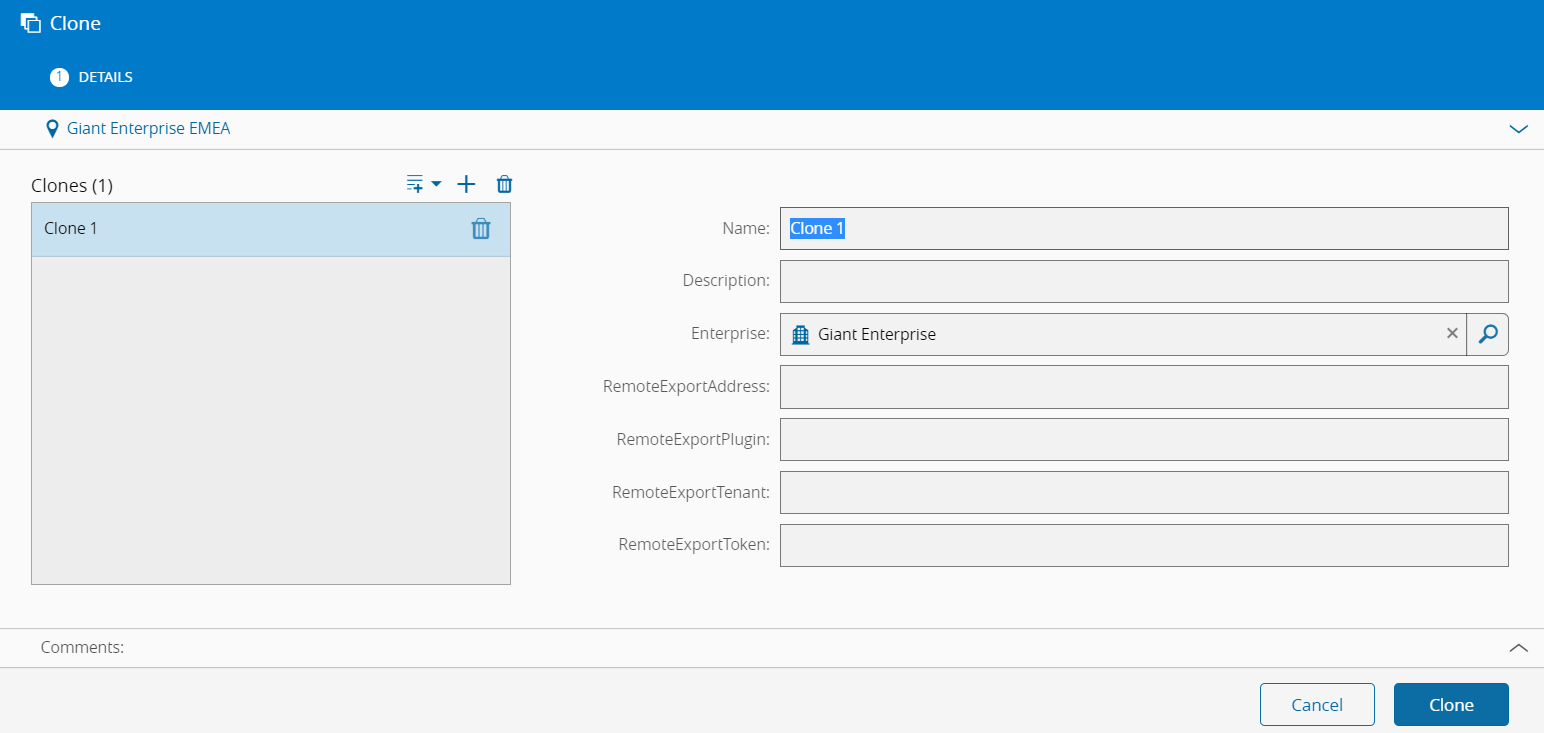Expand the Giant Enterprise EMEA section chevron
The width and height of the screenshot is (1544, 733).
coord(1518,129)
